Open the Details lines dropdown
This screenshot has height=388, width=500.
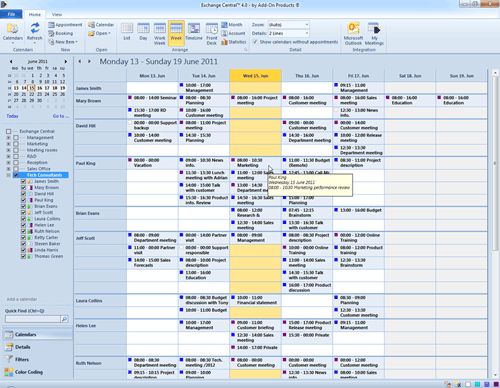tap(307, 33)
